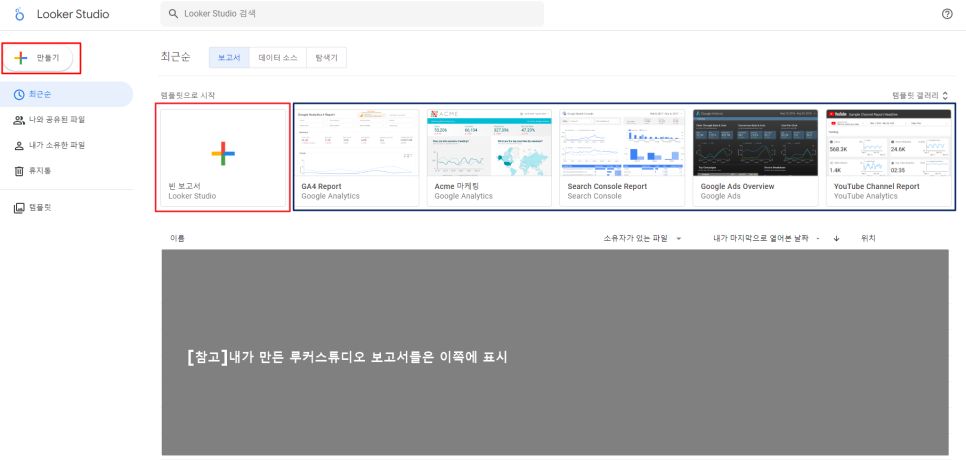
Task: Open the 내가 마지막으로 열어본 날짜 dropdown
Action: (x=766, y=238)
